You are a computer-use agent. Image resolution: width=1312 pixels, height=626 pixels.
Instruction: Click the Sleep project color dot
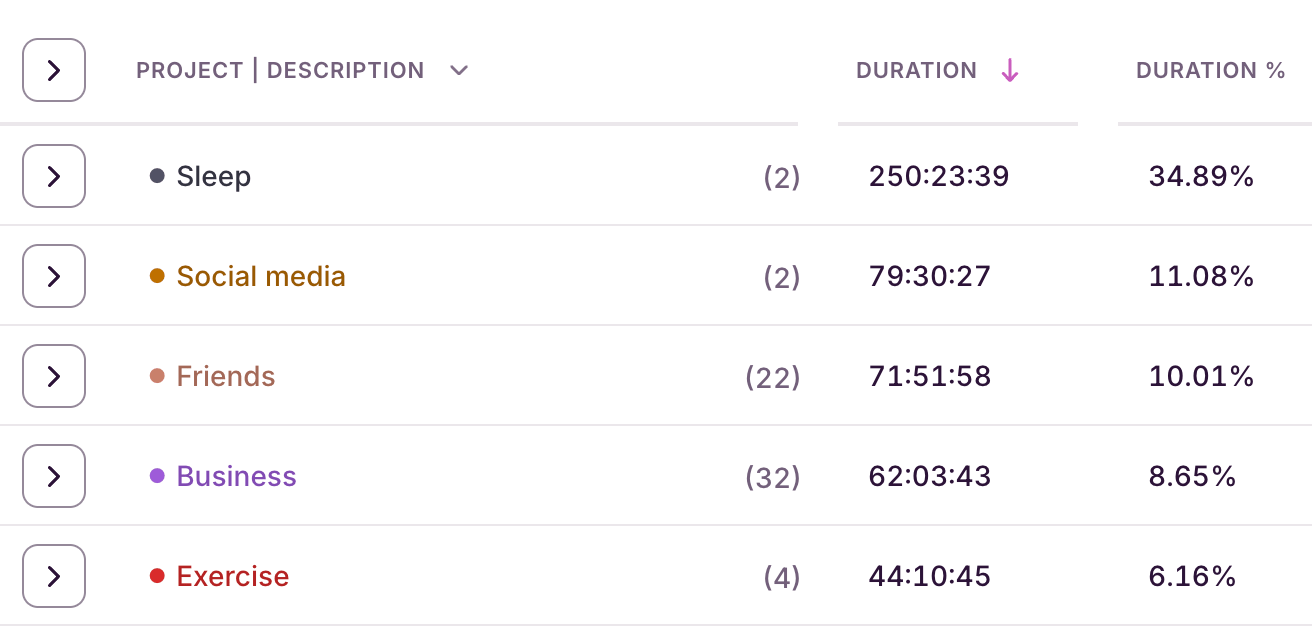pyautogui.click(x=157, y=176)
